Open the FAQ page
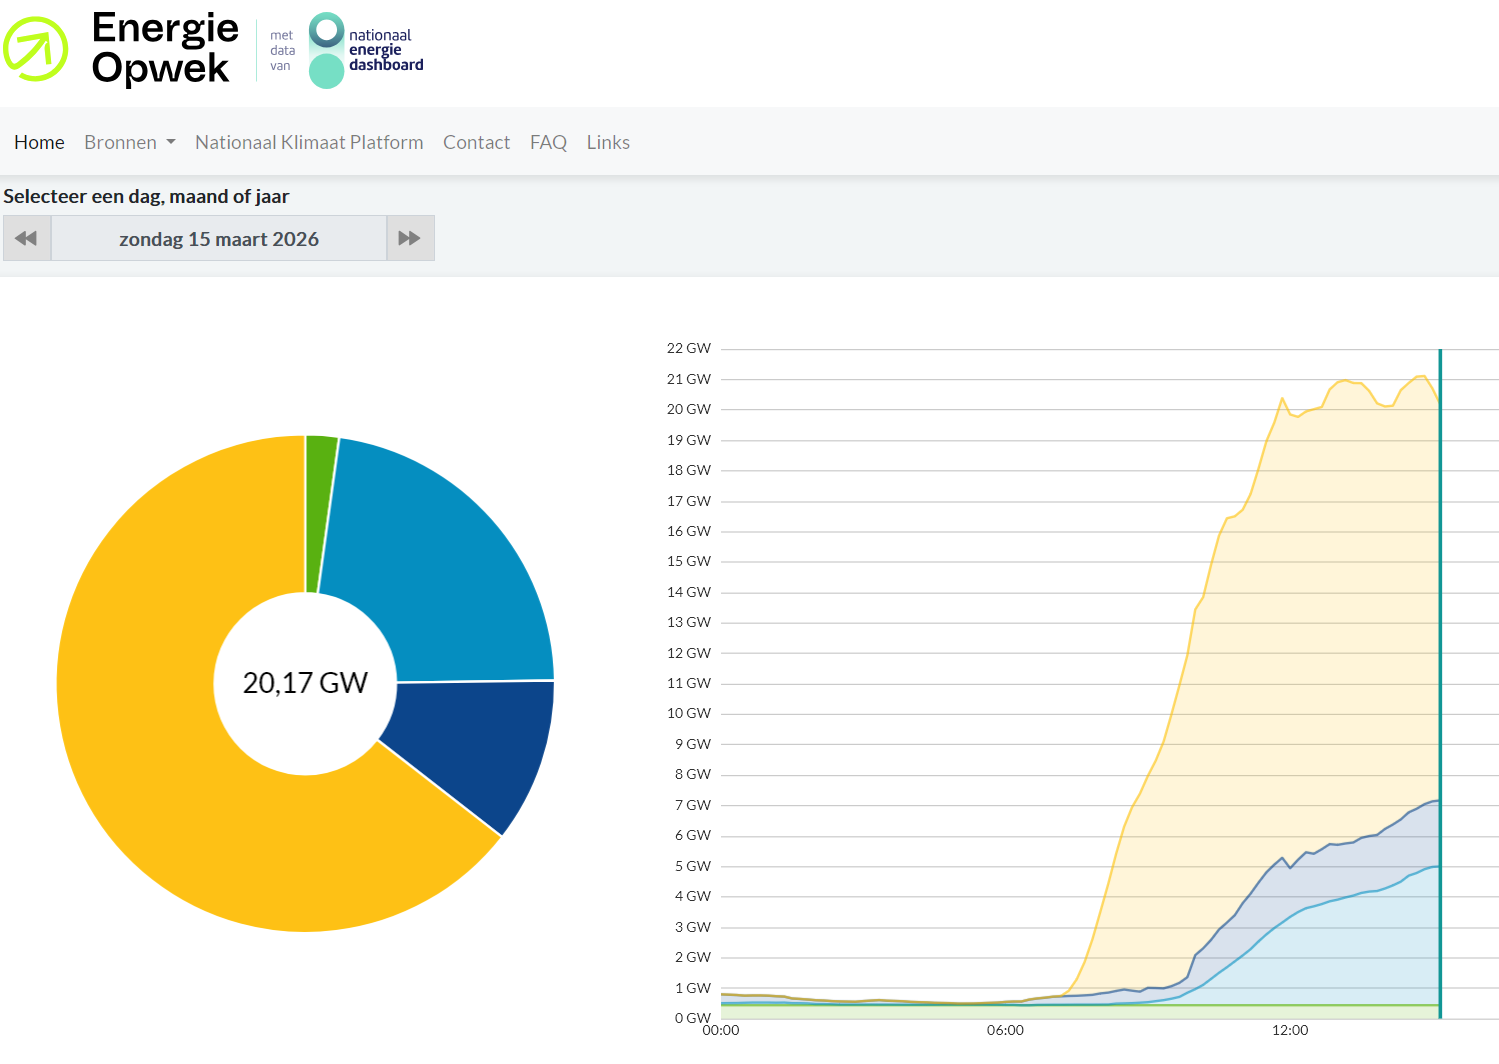Viewport: 1499px width, 1064px height. 548,143
